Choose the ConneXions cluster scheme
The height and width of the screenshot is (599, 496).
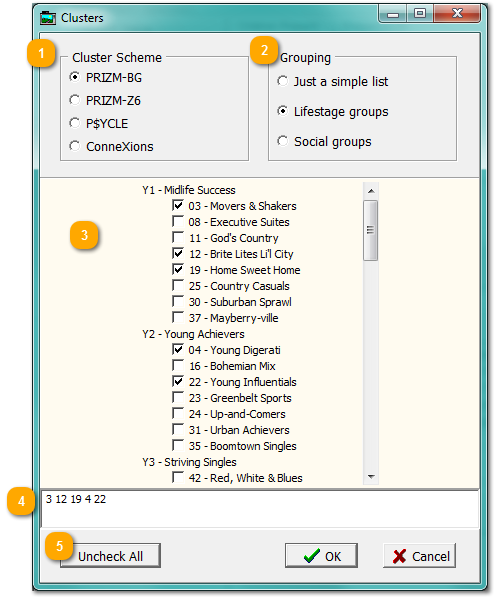[75, 146]
